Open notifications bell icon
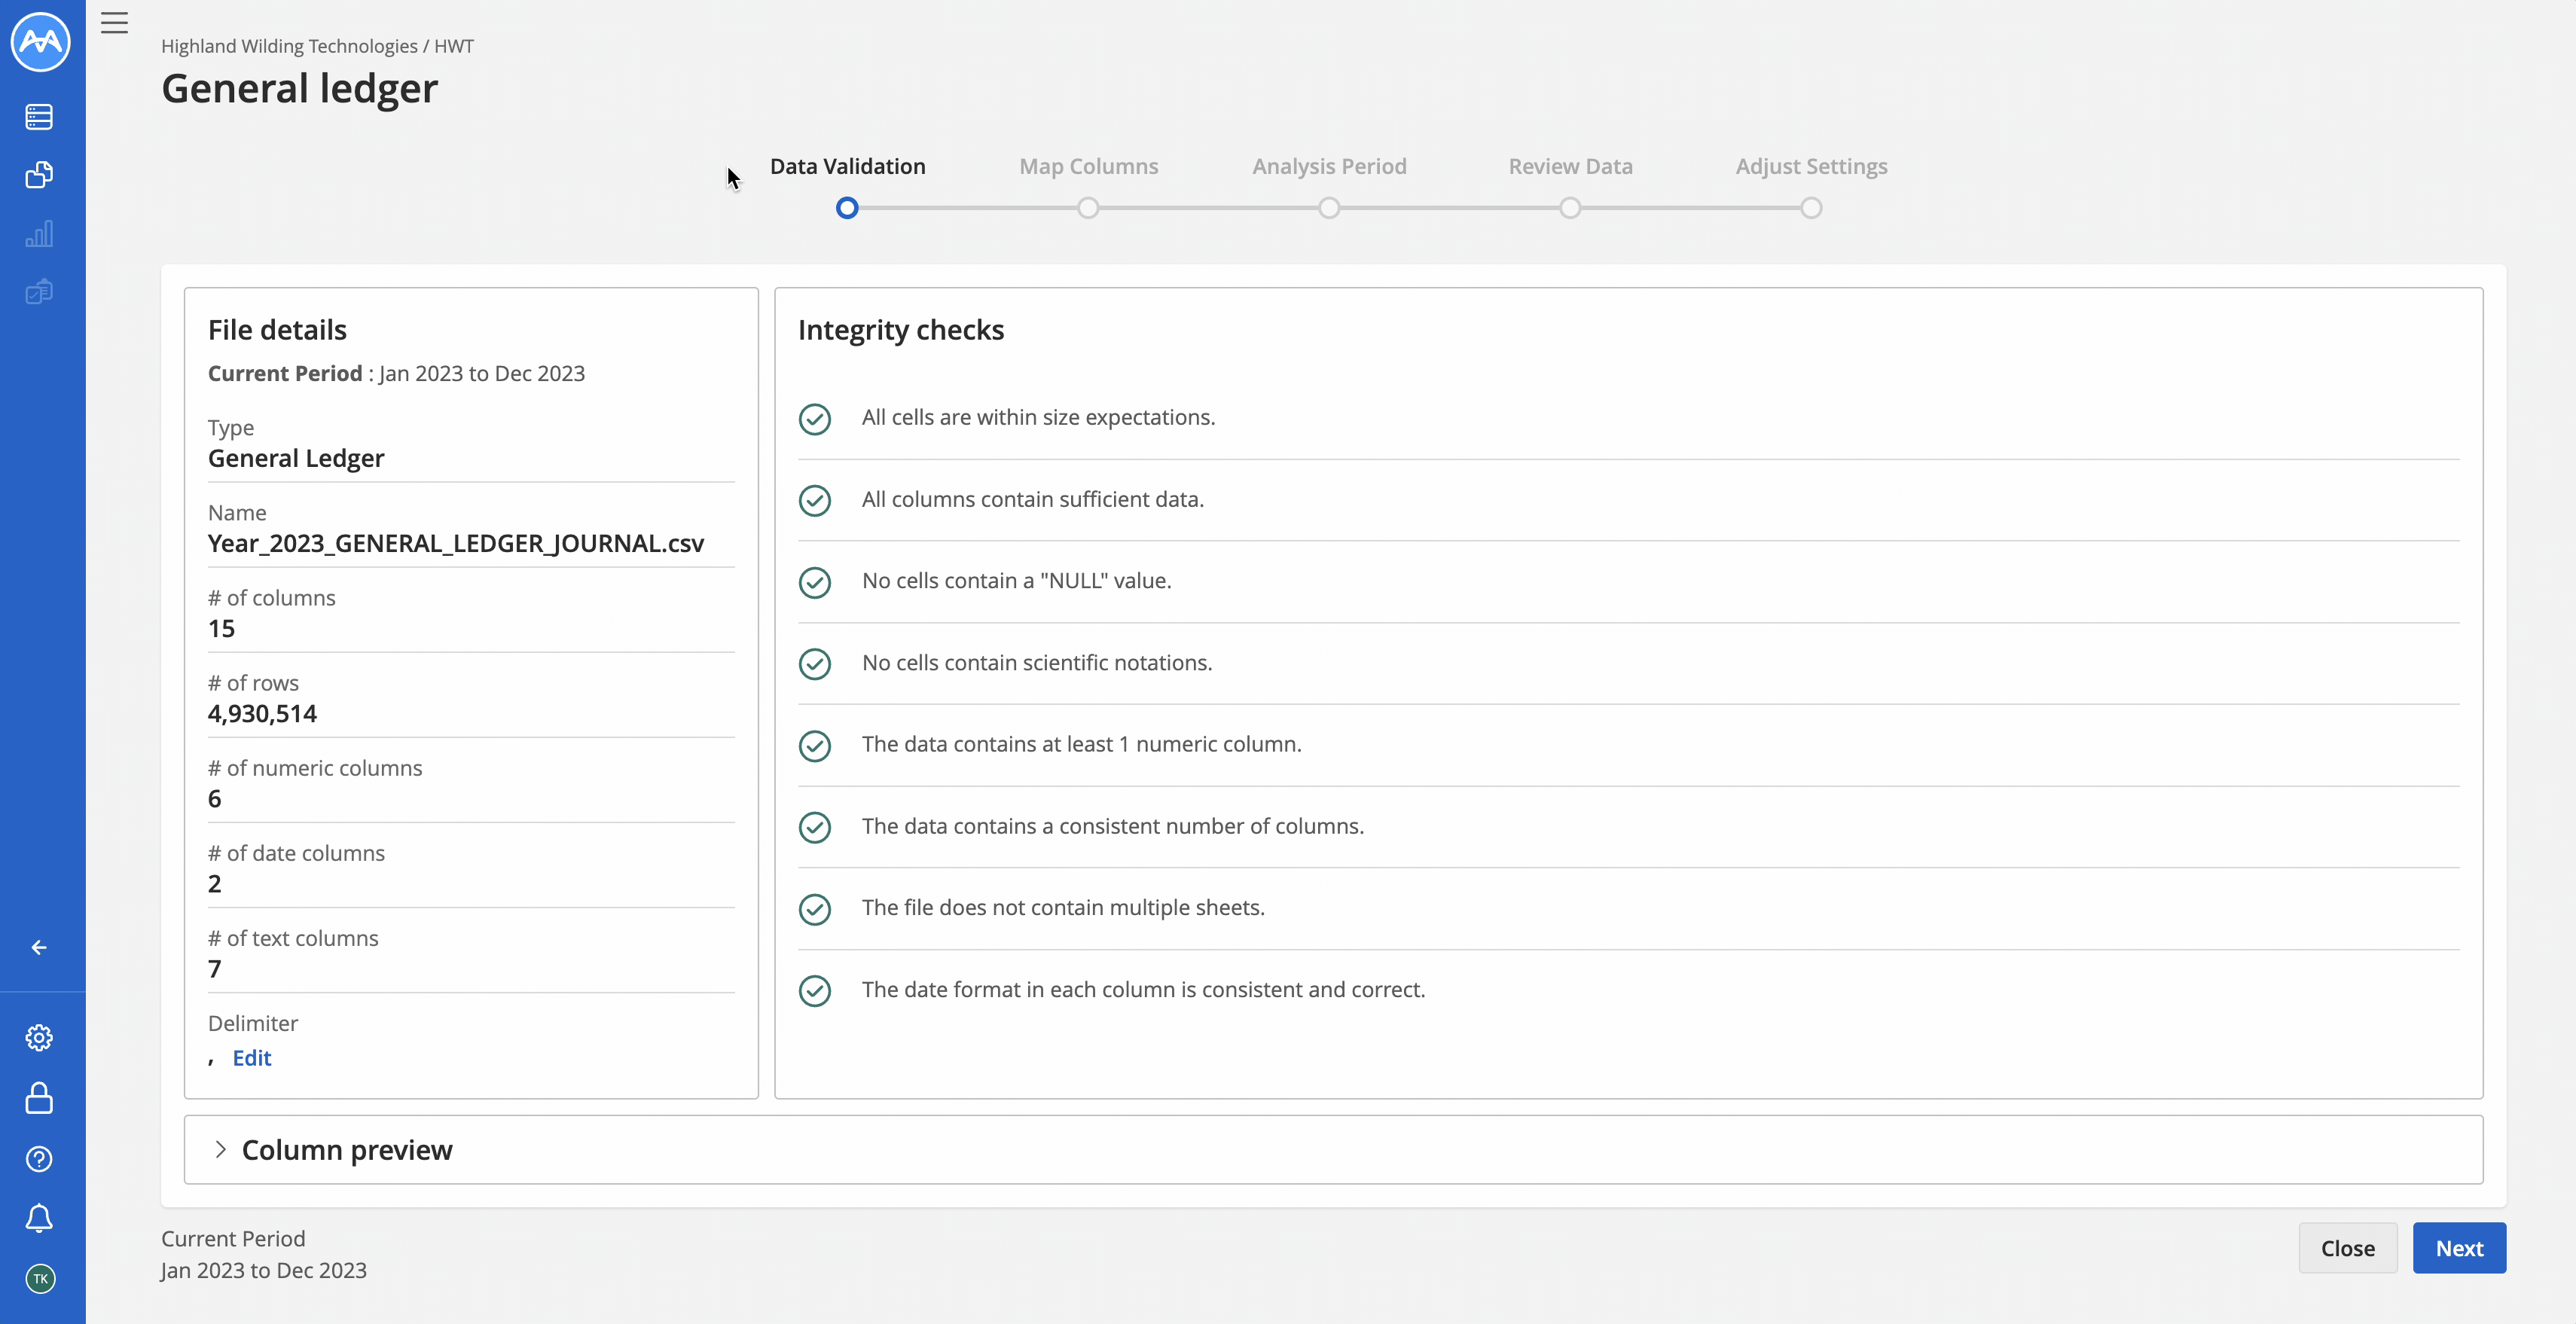 (39, 1218)
